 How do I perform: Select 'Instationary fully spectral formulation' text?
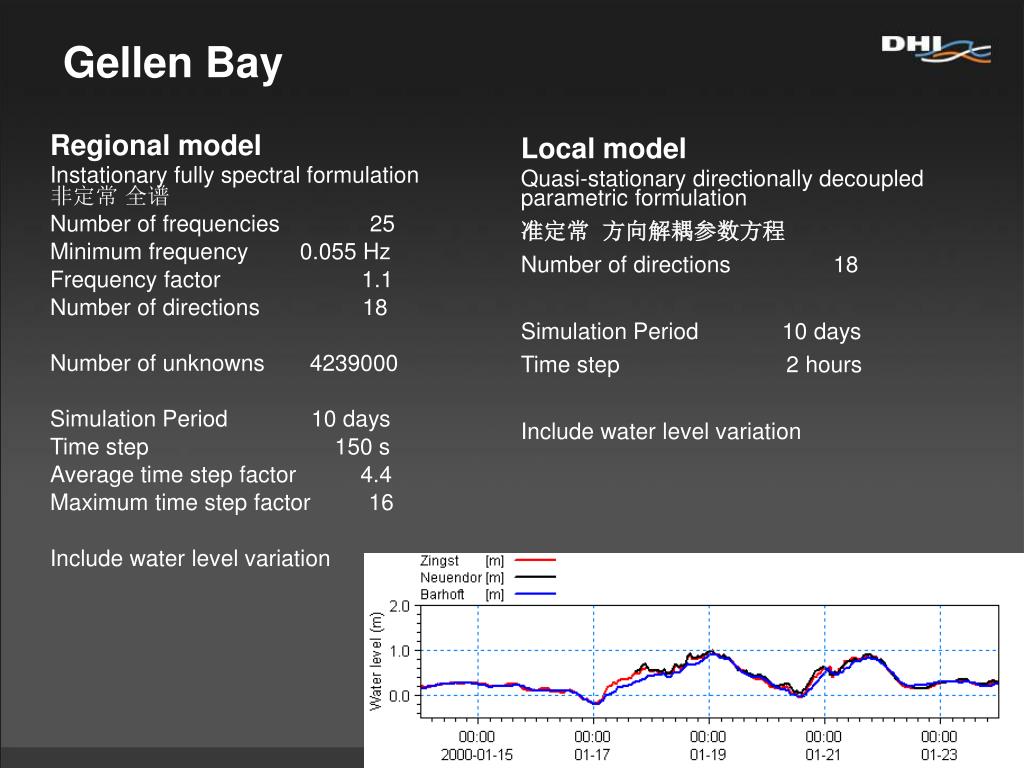[x=234, y=175]
